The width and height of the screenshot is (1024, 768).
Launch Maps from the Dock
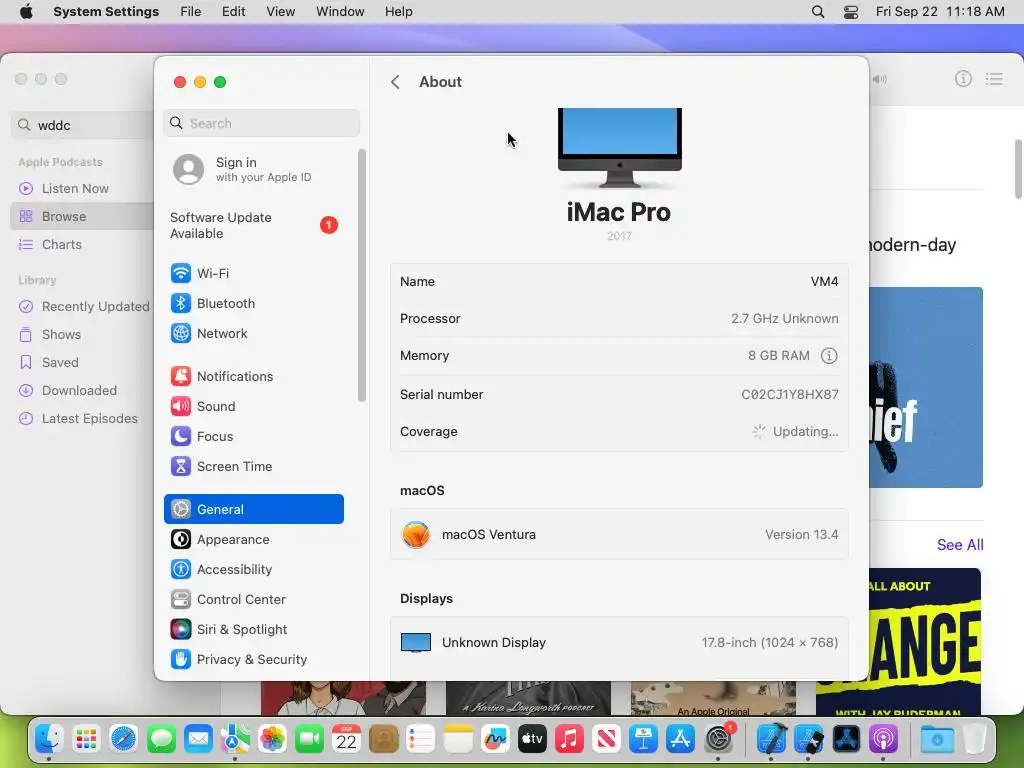[x=235, y=739]
